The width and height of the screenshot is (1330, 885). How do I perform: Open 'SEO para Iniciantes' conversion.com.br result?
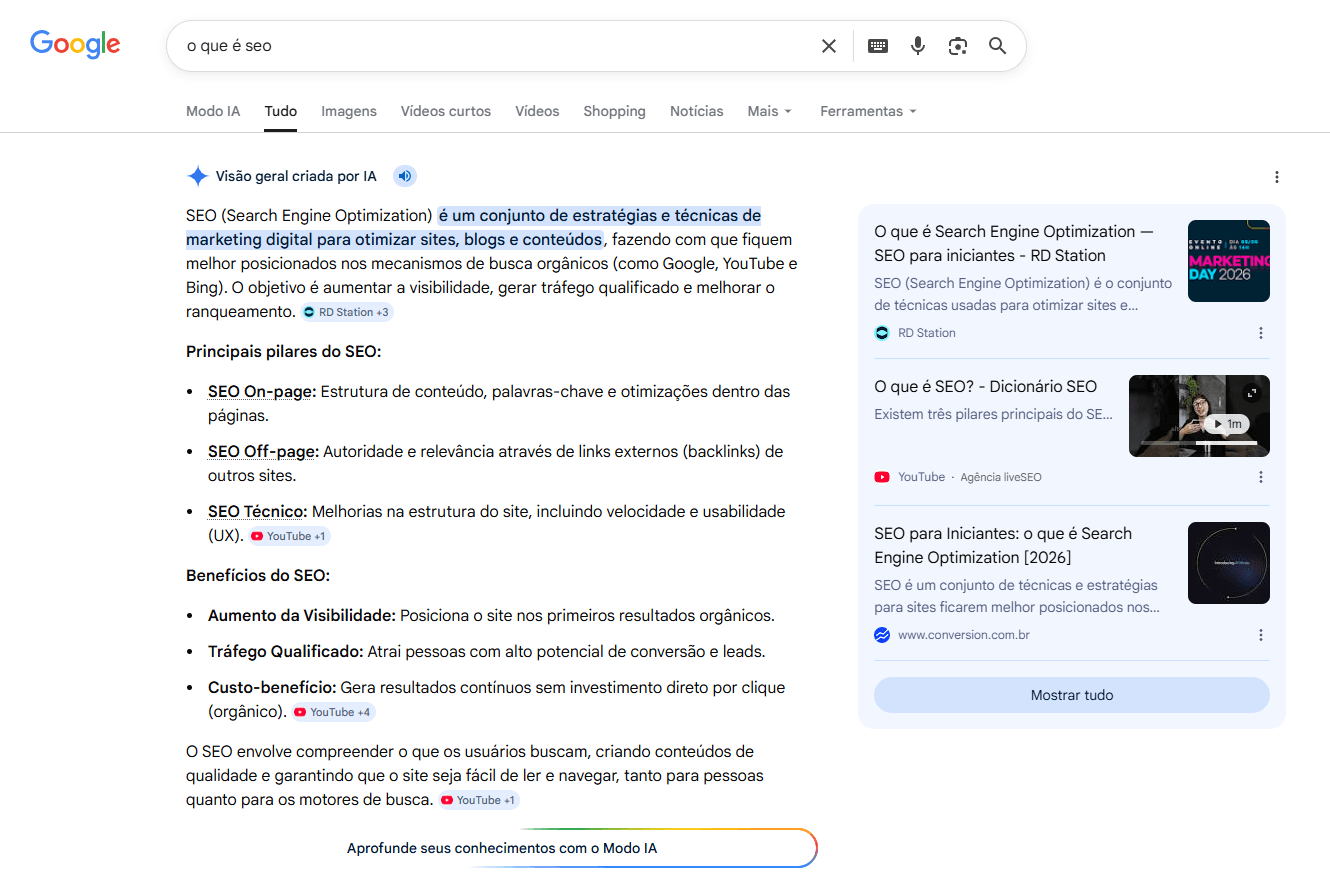[1003, 545]
